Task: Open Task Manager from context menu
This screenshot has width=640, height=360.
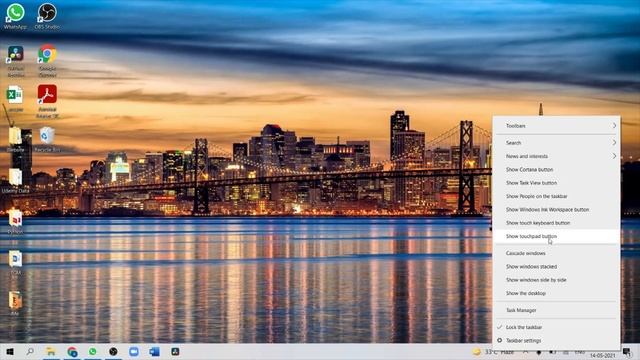Action: coord(556,310)
